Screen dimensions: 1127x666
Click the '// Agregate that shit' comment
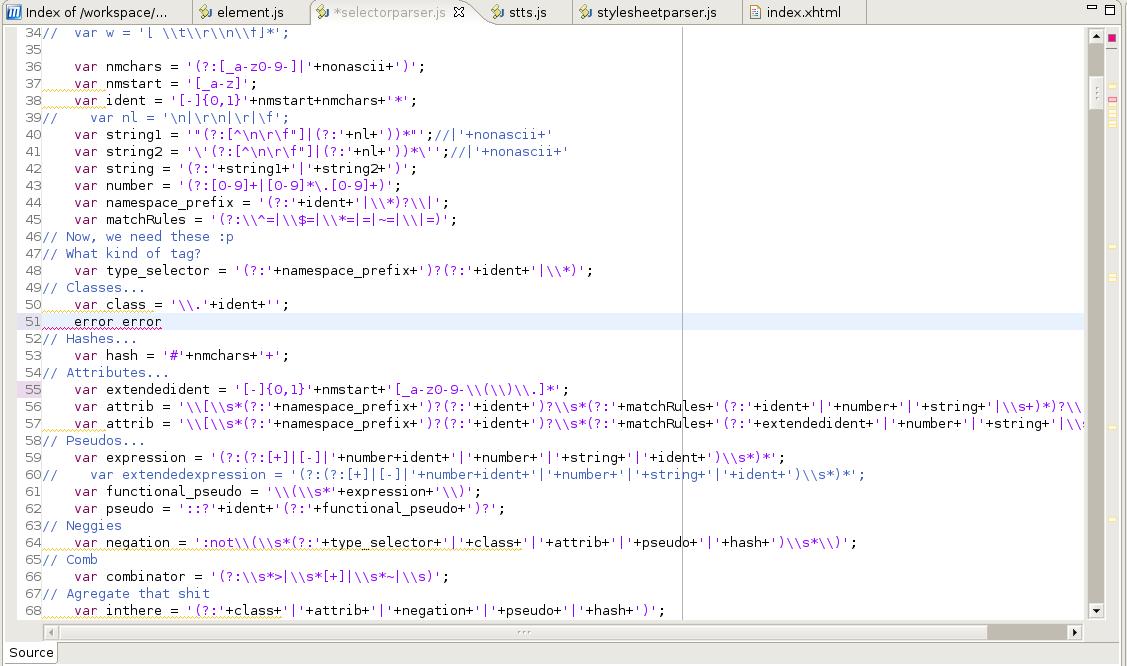[126, 593]
